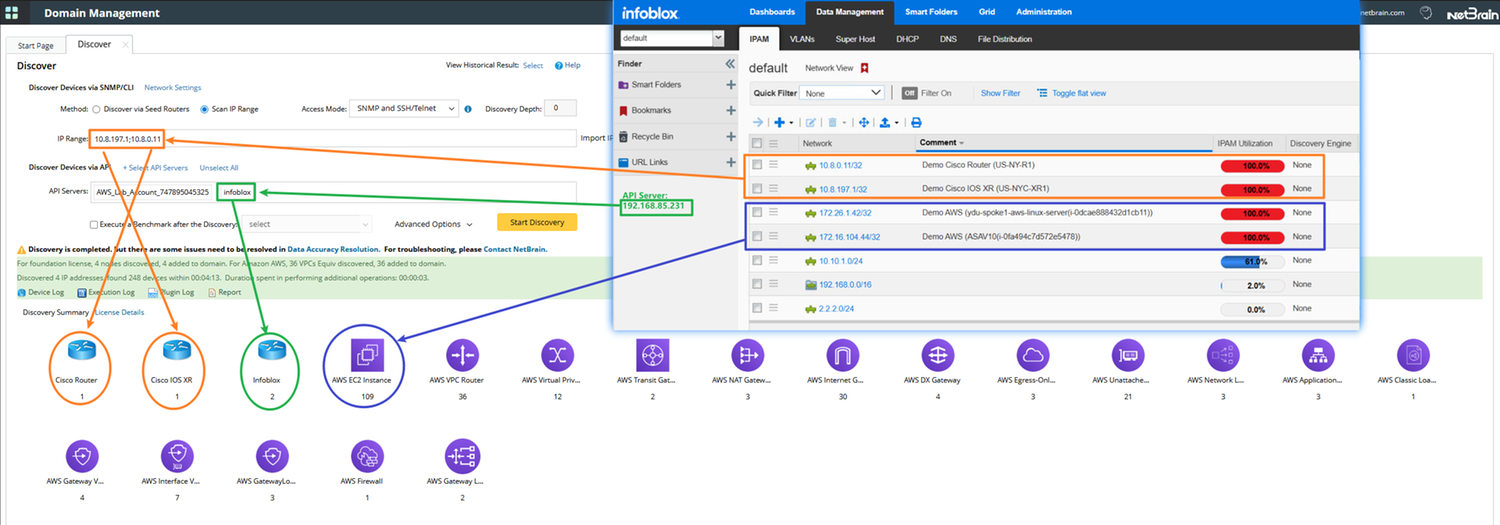Open the AWS Interface VPC endpoint icon
Image resolution: width=1500 pixels, height=525 pixels.
pos(177,456)
